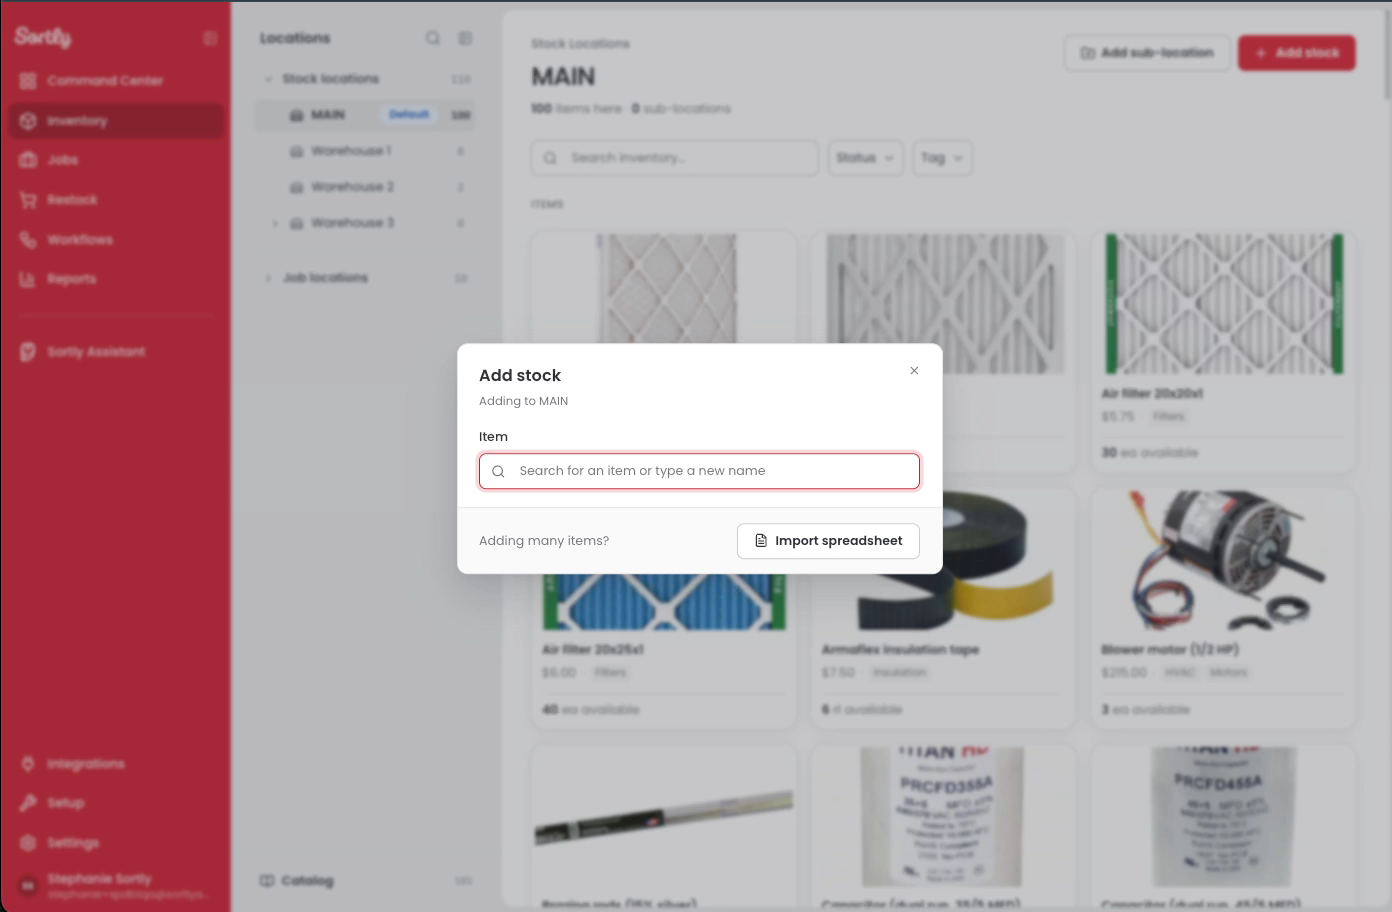Open Stephanie Sortly user profile
The width and height of the screenshot is (1392, 912).
point(114,886)
